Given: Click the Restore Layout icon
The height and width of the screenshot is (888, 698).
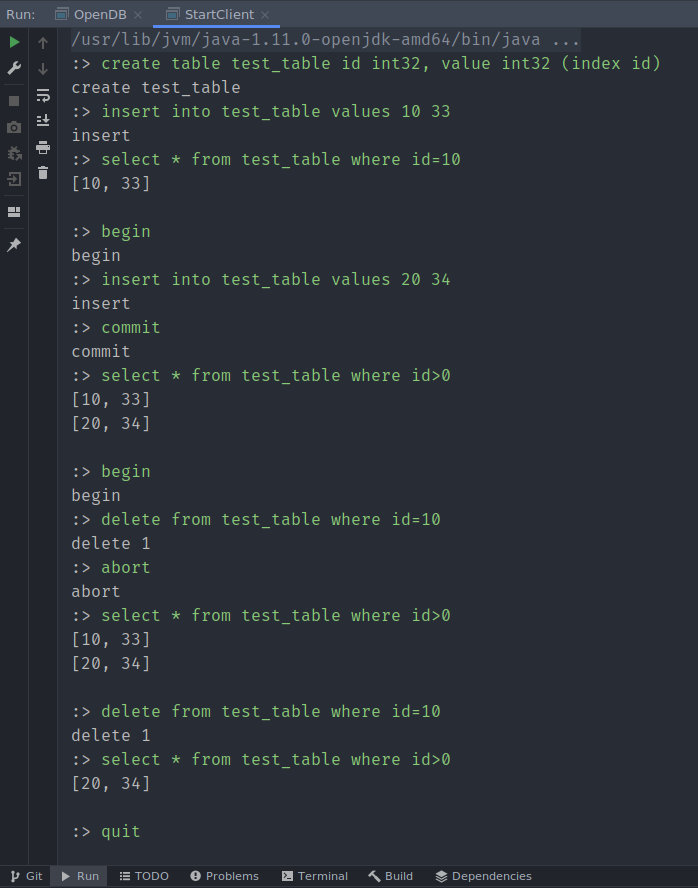Looking at the screenshot, I should [x=14, y=212].
